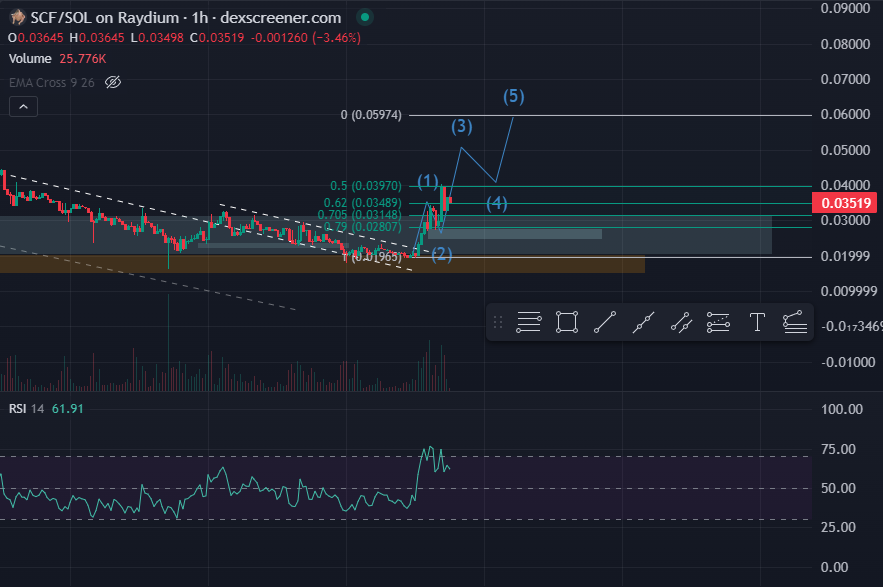Click the 0.06000 price axis label
Viewport: 883px width, 587px height.
[x=845, y=114]
